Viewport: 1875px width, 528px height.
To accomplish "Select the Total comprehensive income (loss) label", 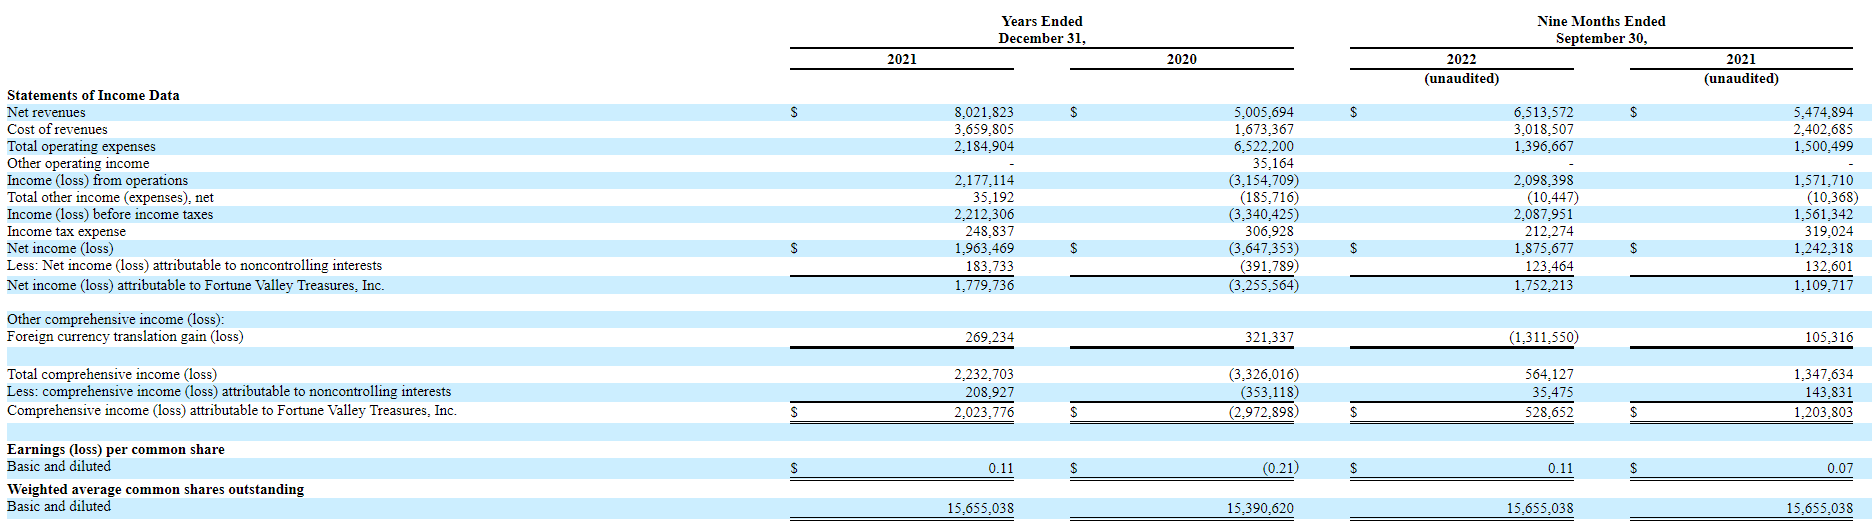I will click(x=111, y=375).
